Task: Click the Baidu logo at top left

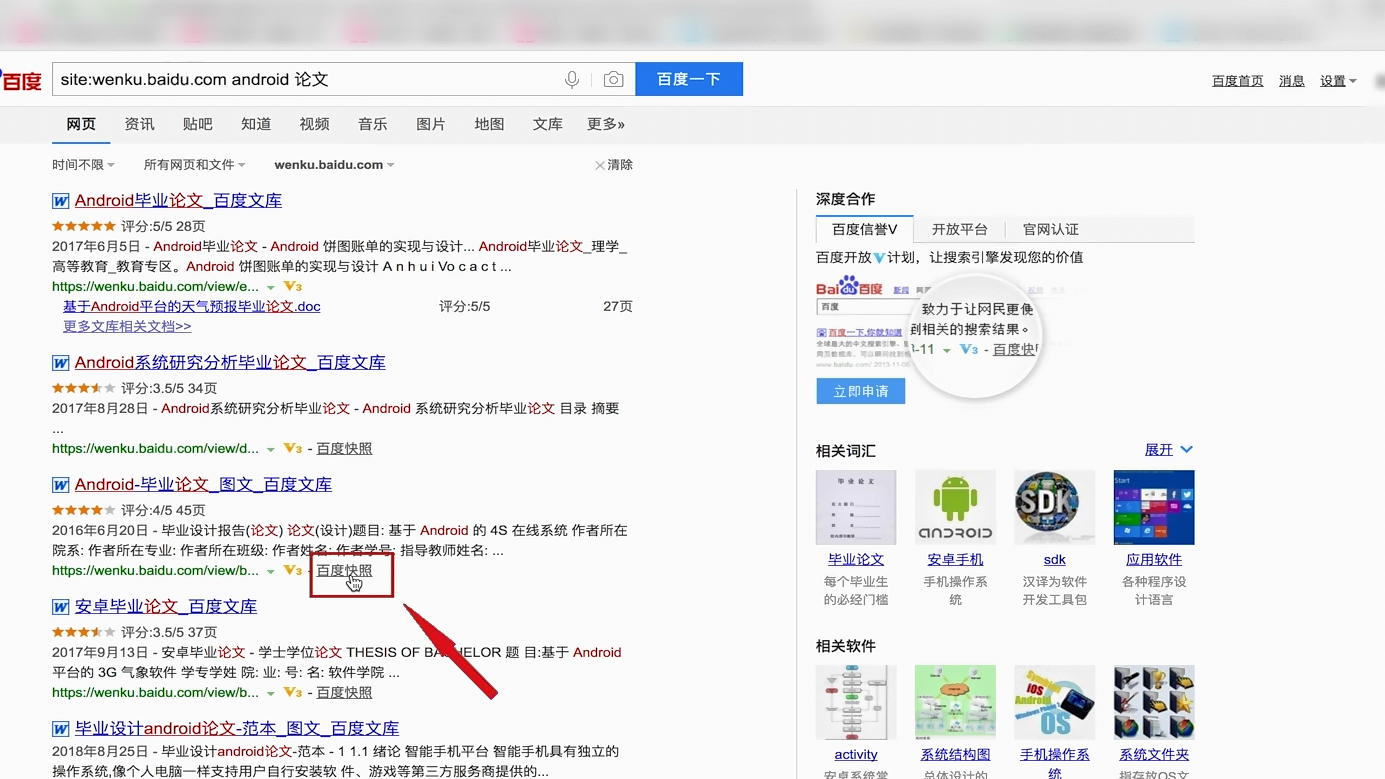Action: 20,81
